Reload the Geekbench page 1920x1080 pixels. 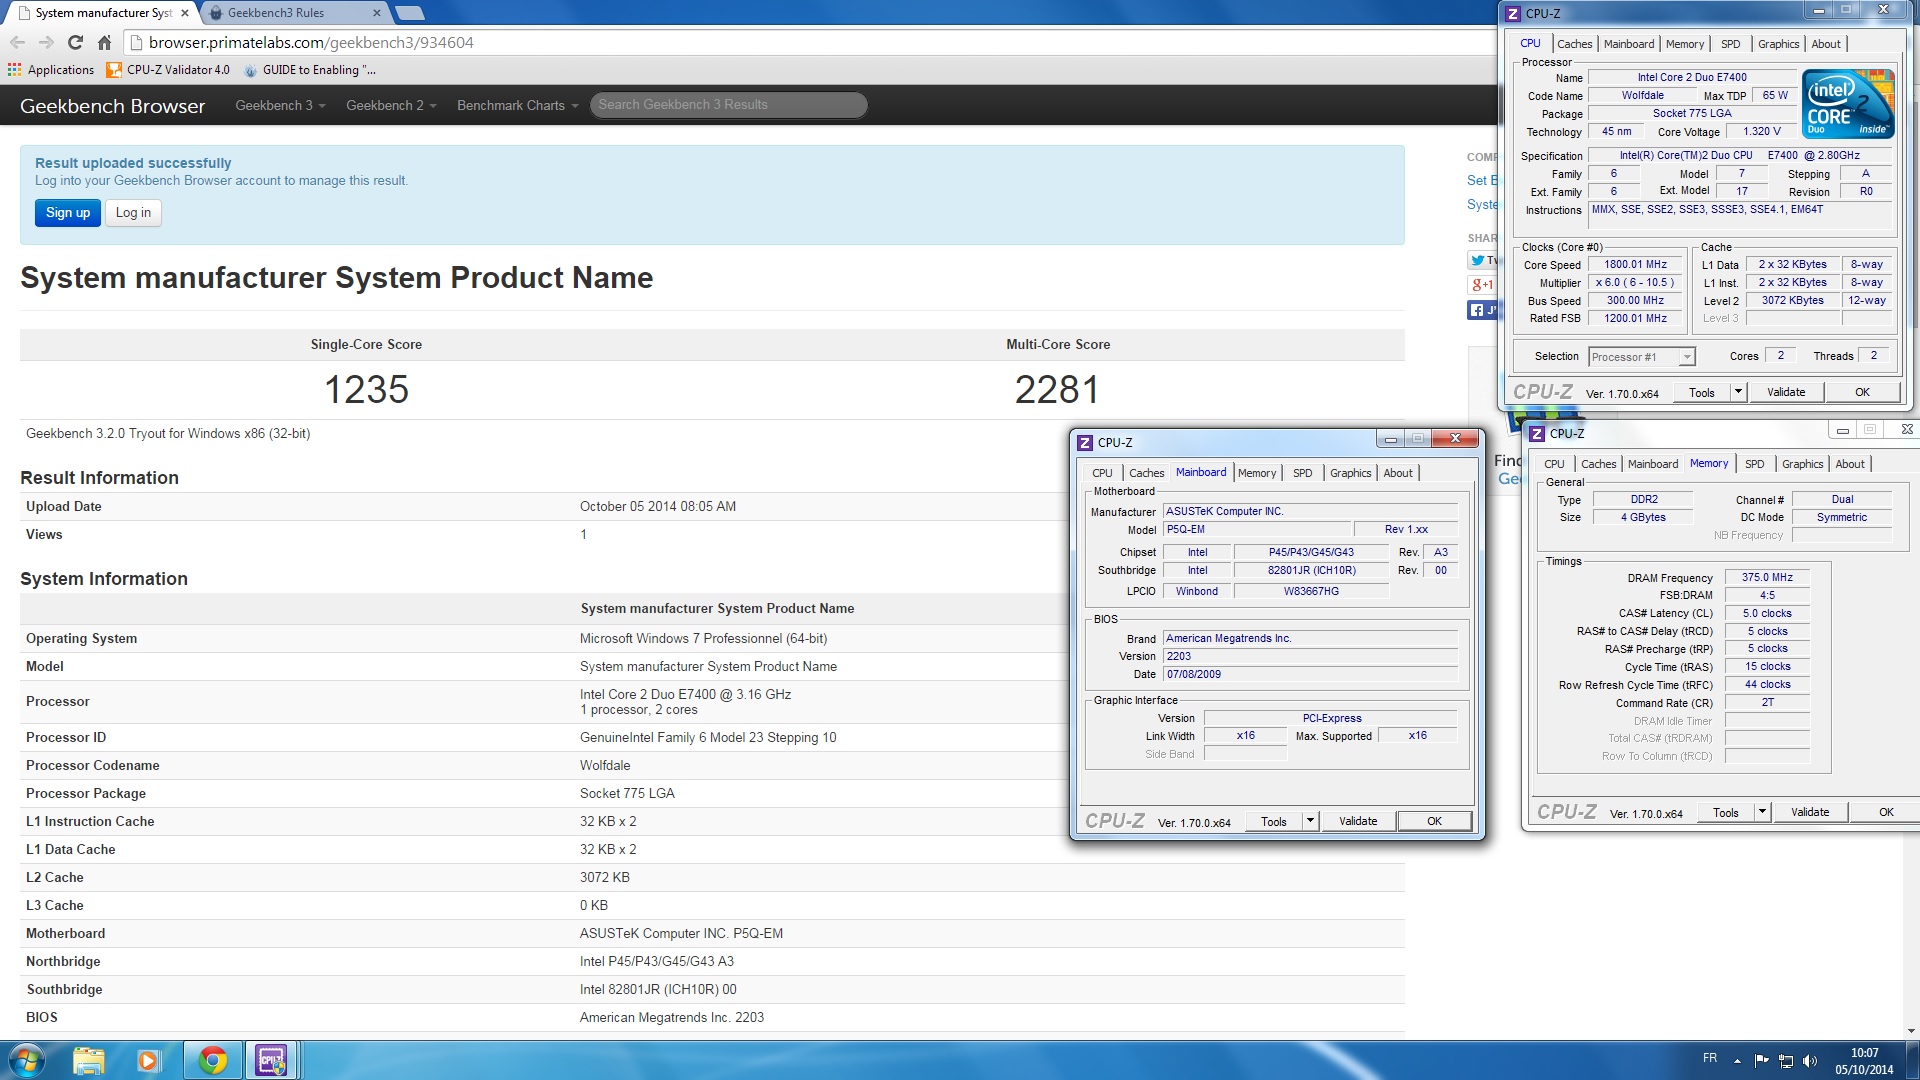75,42
